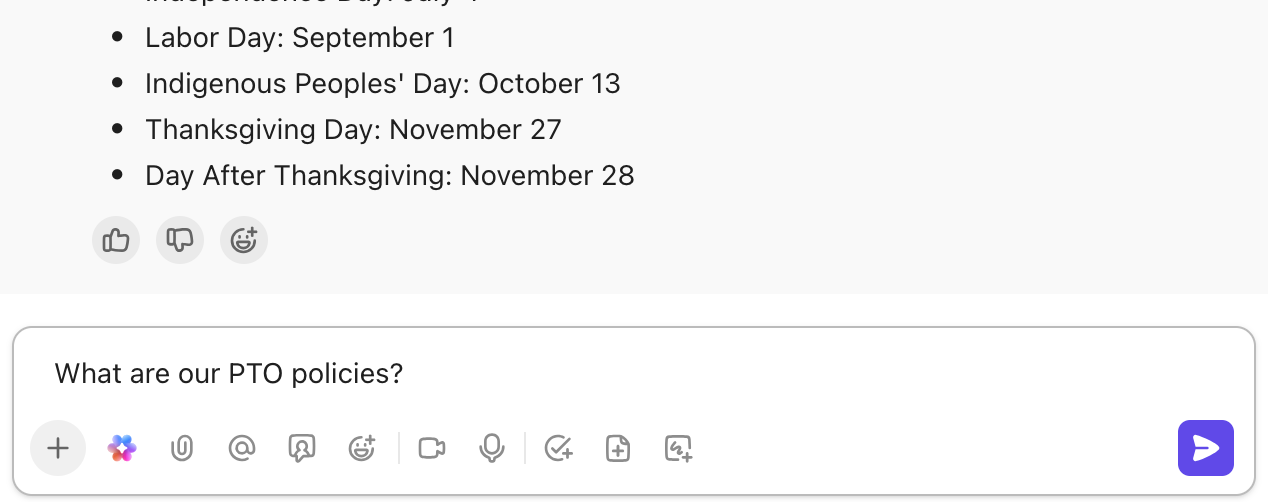Click the Indigenous Peoples' Day: October 13 entry

pos(382,84)
